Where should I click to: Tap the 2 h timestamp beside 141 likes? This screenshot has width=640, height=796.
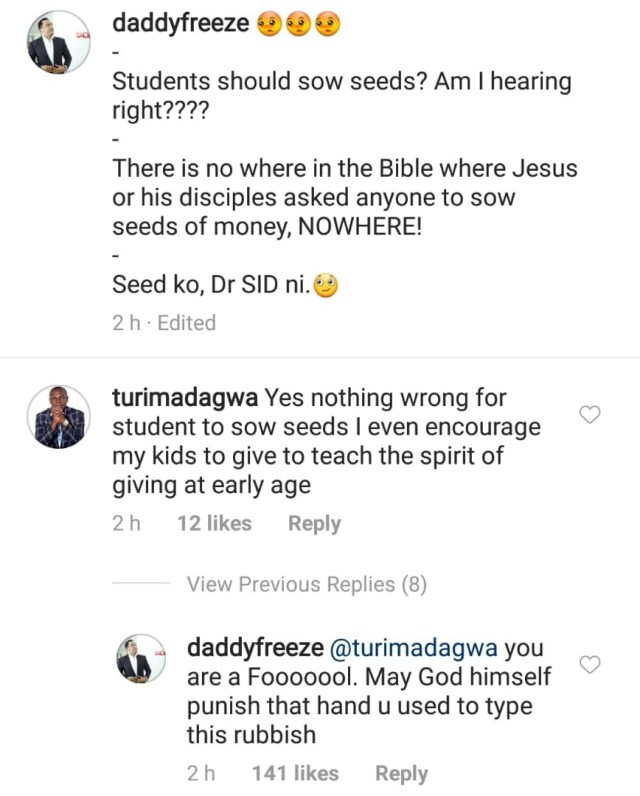coord(203,773)
